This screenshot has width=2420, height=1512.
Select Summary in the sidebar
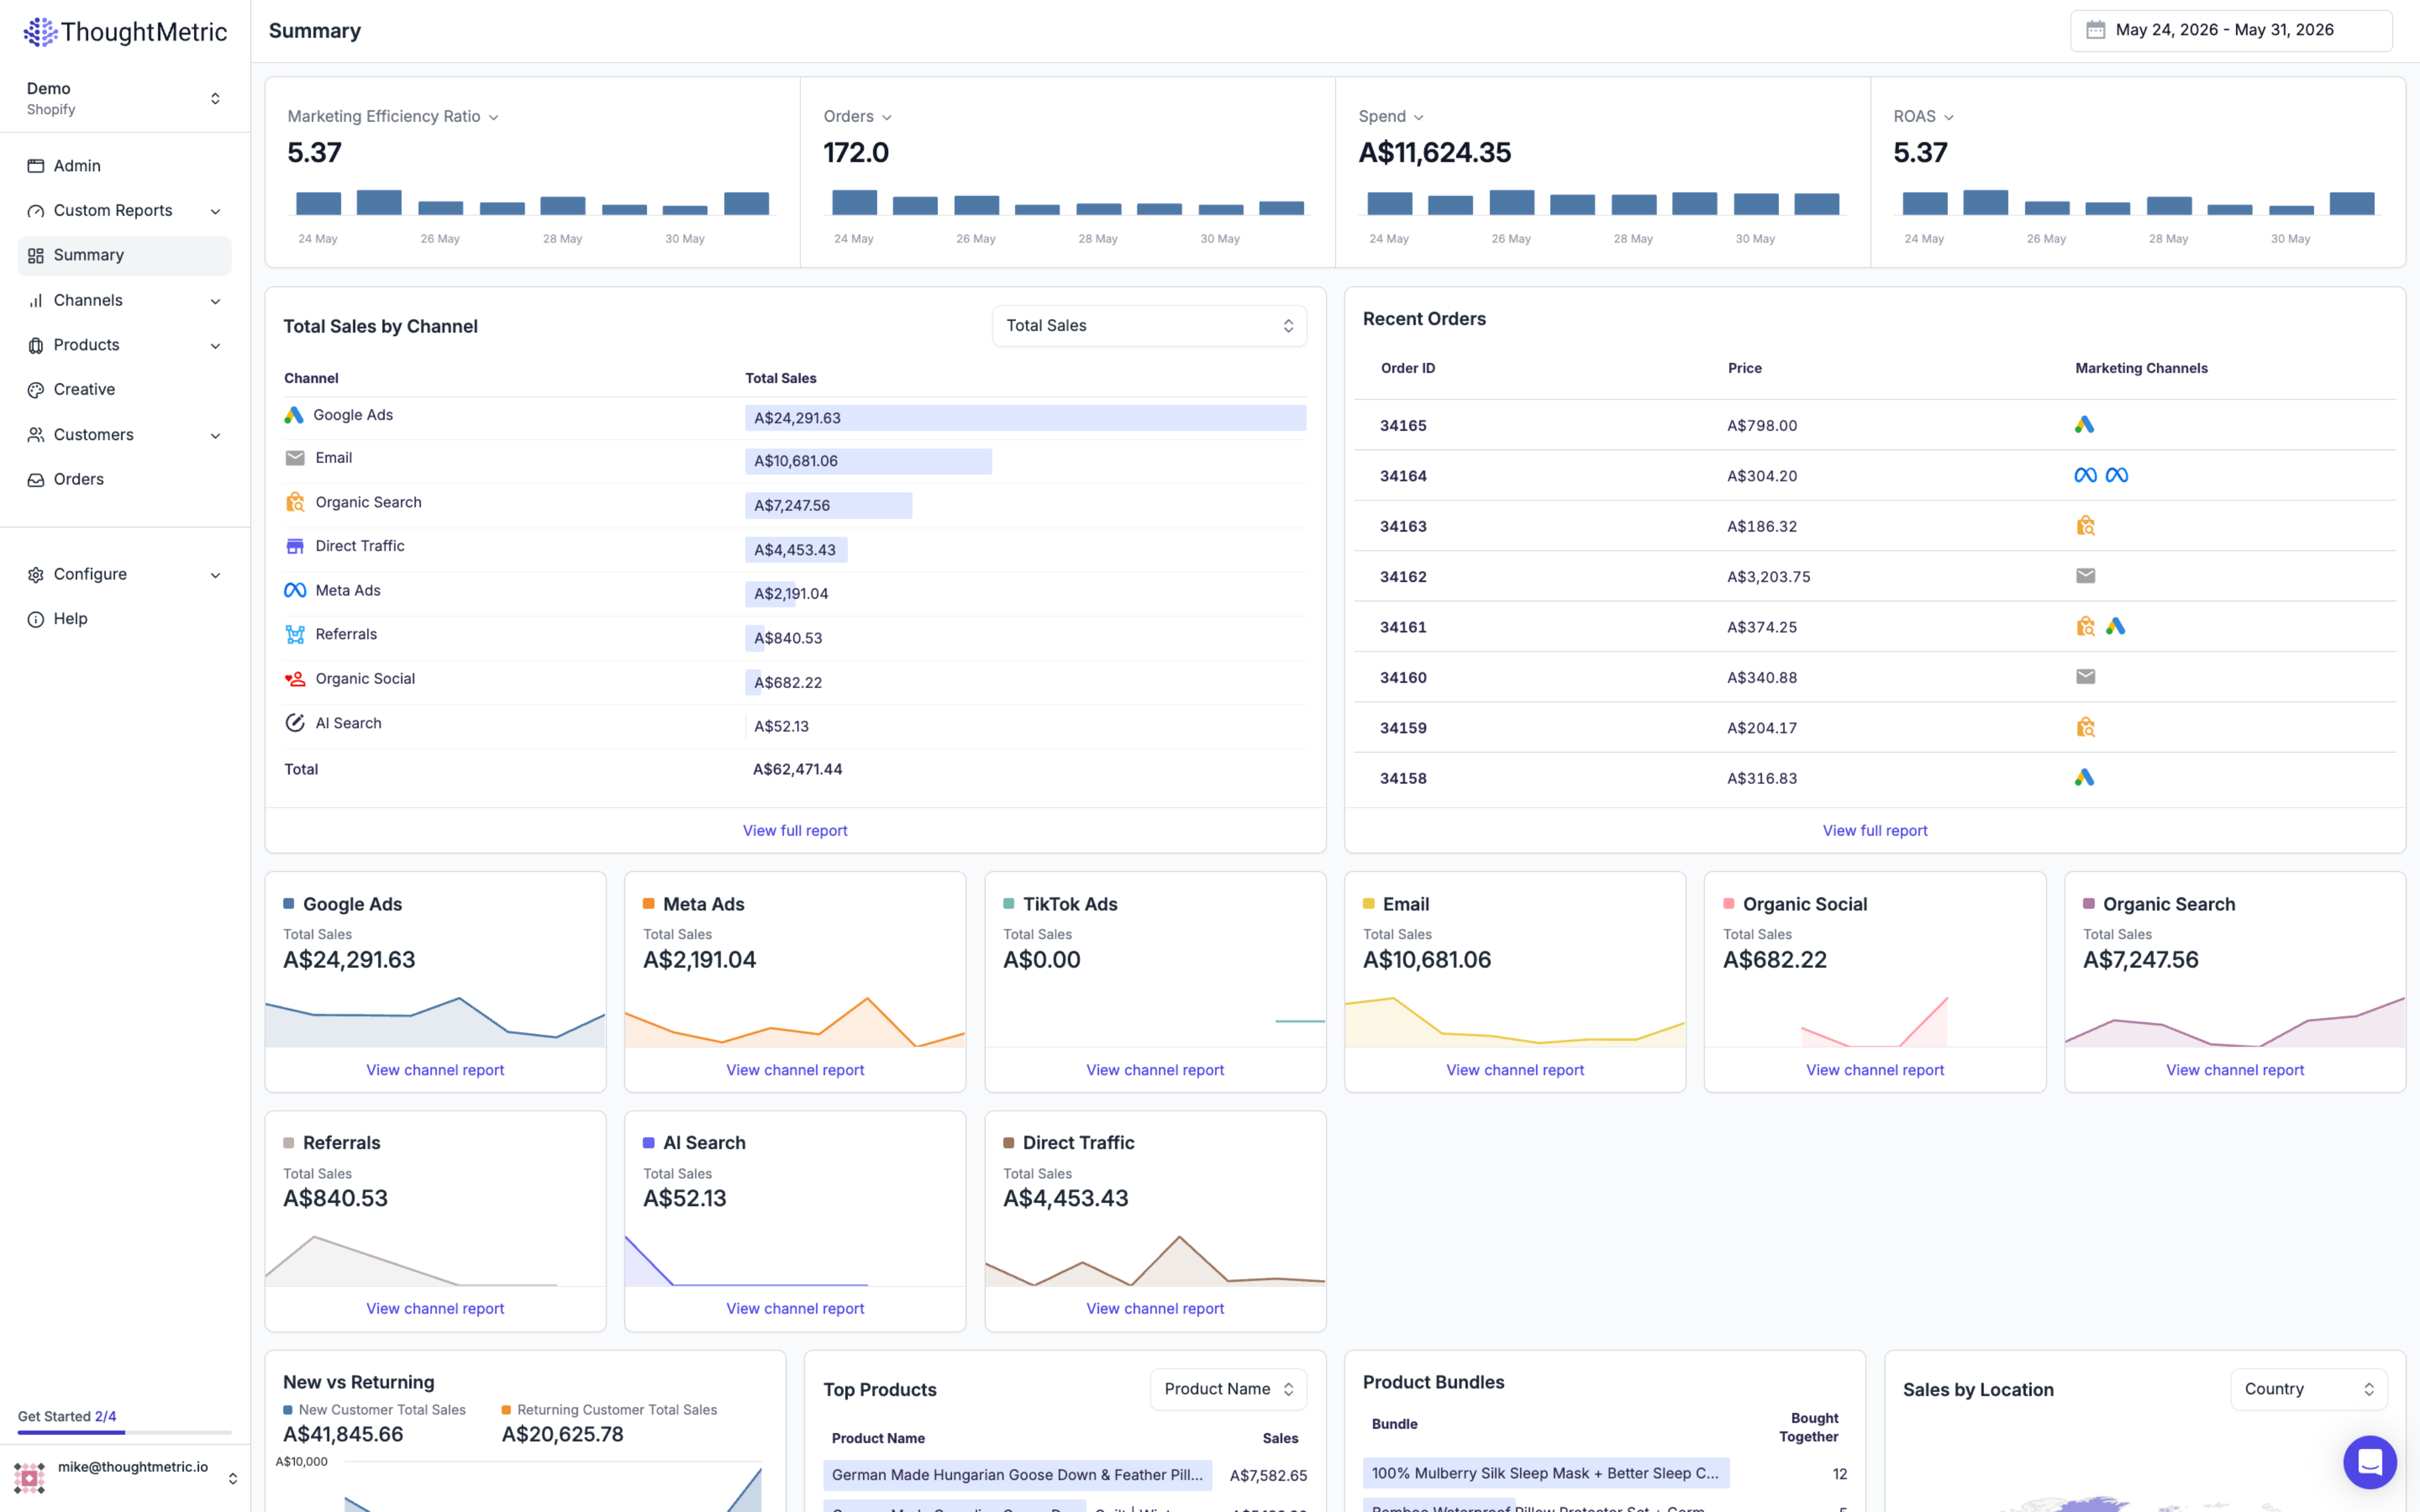[x=124, y=256]
